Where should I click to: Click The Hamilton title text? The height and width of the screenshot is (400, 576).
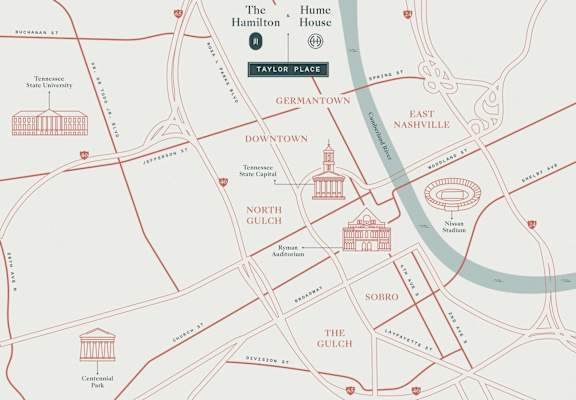(x=256, y=16)
